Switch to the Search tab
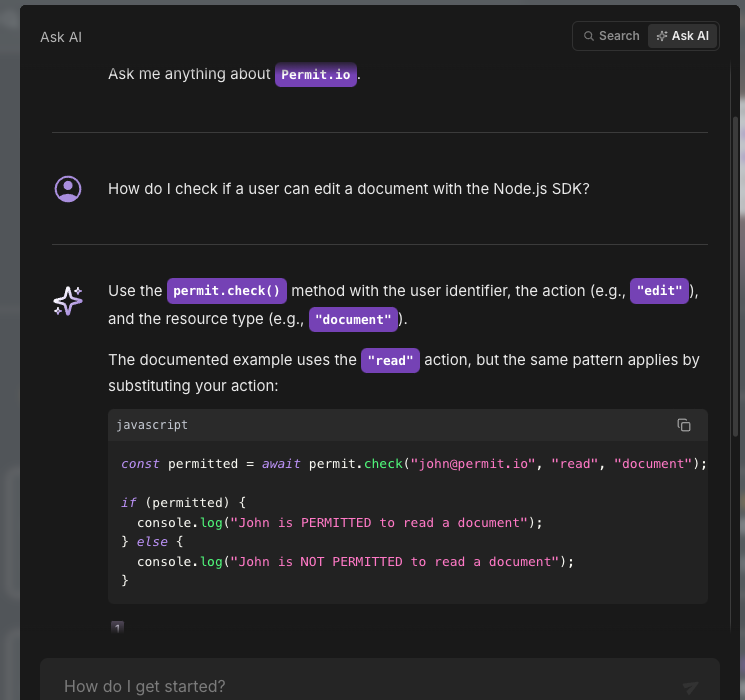Viewport: 745px width, 700px height. pos(611,36)
